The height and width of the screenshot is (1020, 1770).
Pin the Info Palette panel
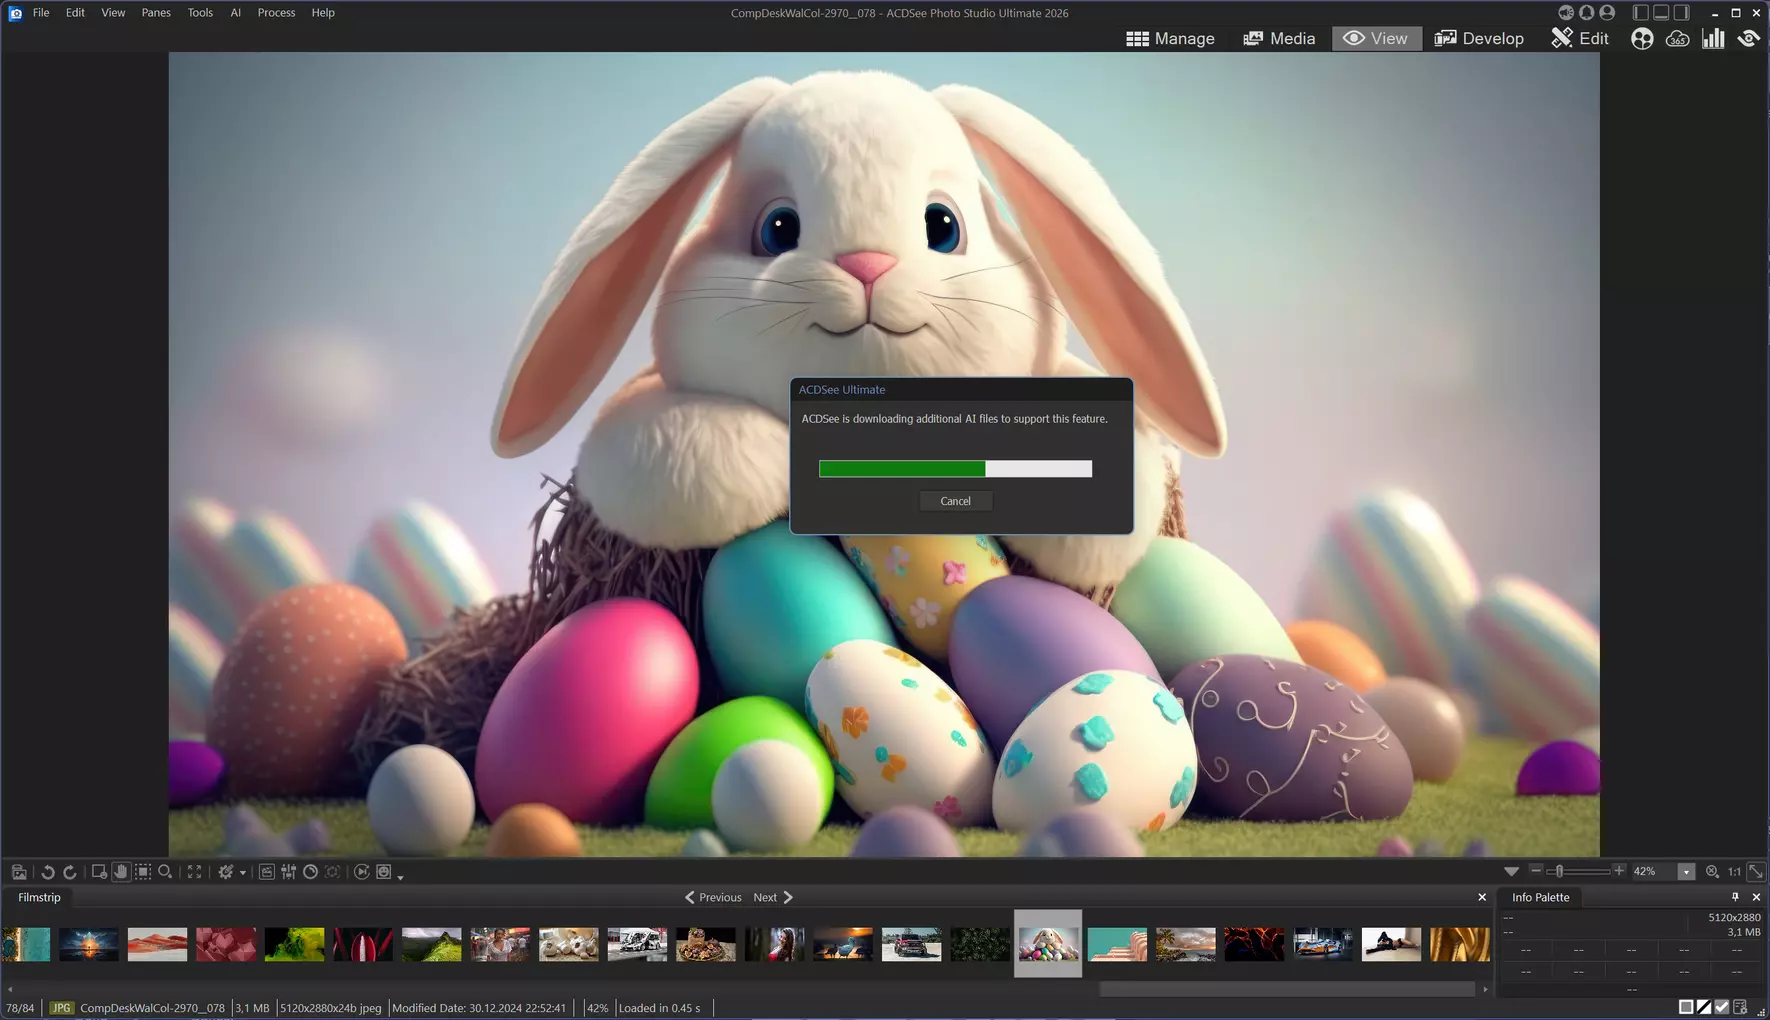click(1735, 897)
